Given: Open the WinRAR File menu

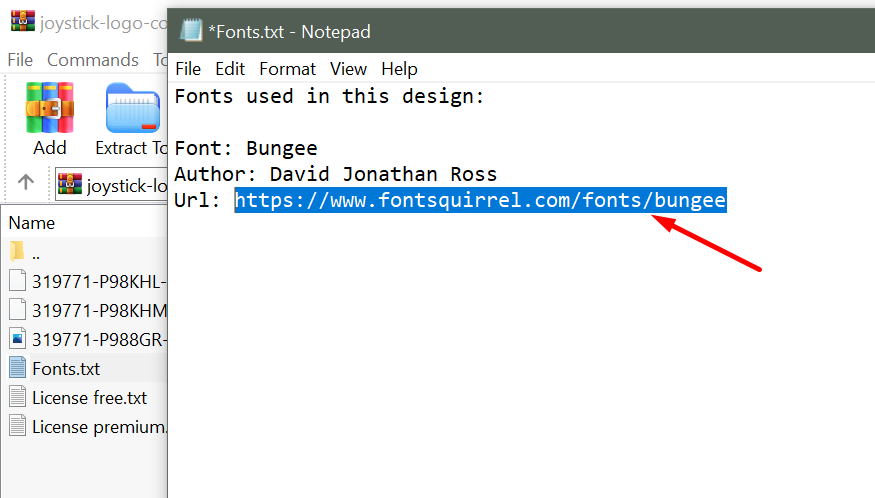Looking at the screenshot, I should [20, 60].
